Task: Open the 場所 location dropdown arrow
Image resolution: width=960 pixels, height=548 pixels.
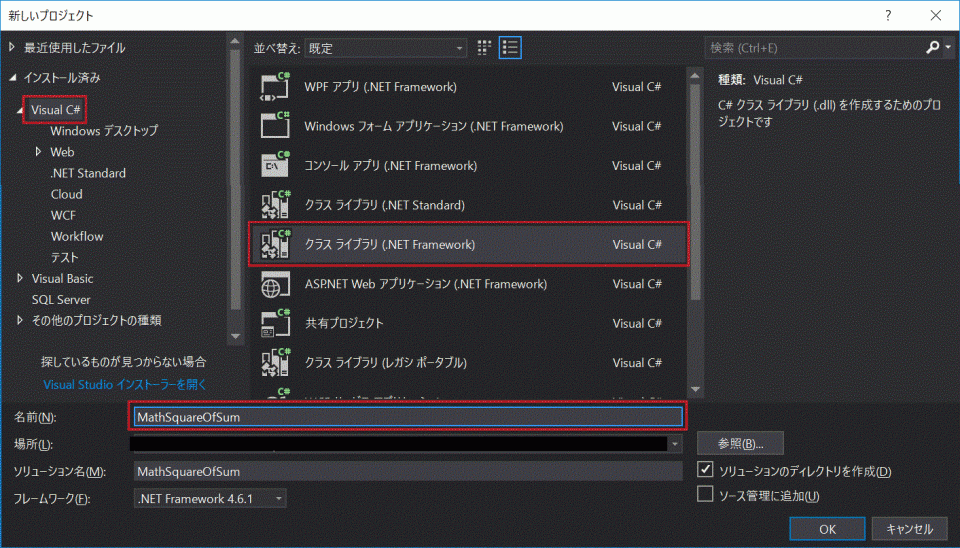Action: coord(675,444)
